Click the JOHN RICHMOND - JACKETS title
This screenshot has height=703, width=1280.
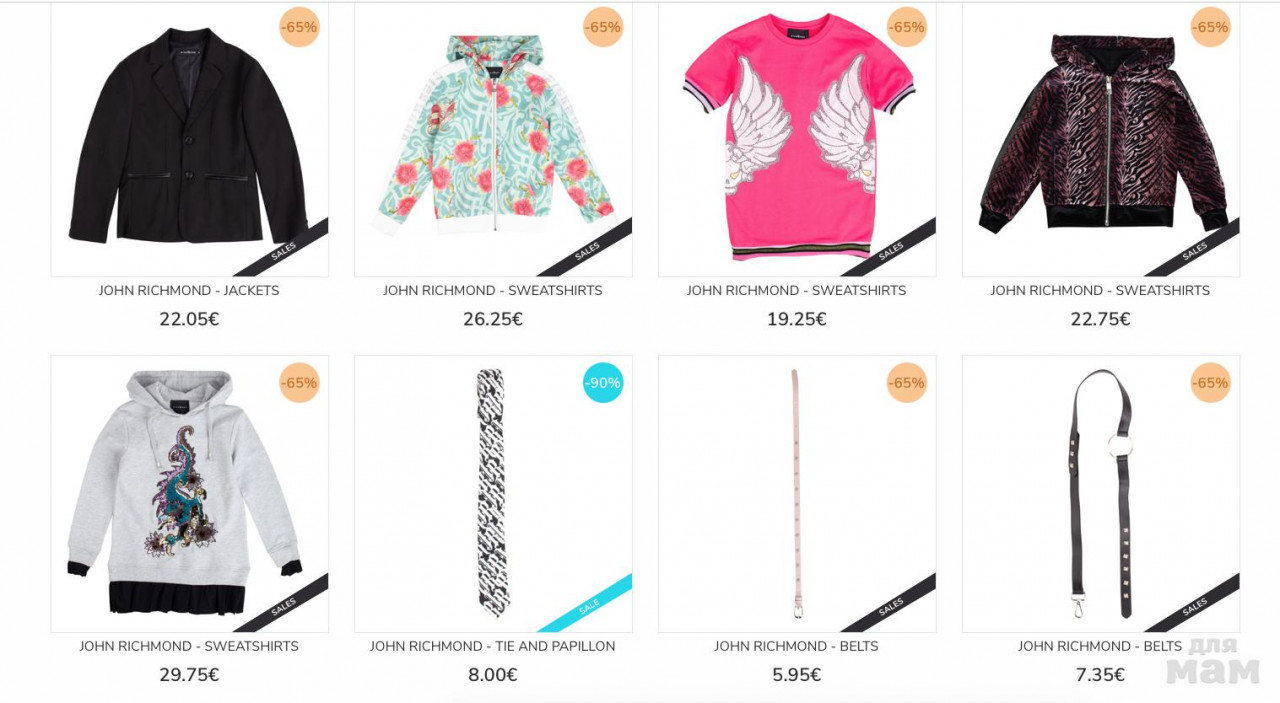189,291
